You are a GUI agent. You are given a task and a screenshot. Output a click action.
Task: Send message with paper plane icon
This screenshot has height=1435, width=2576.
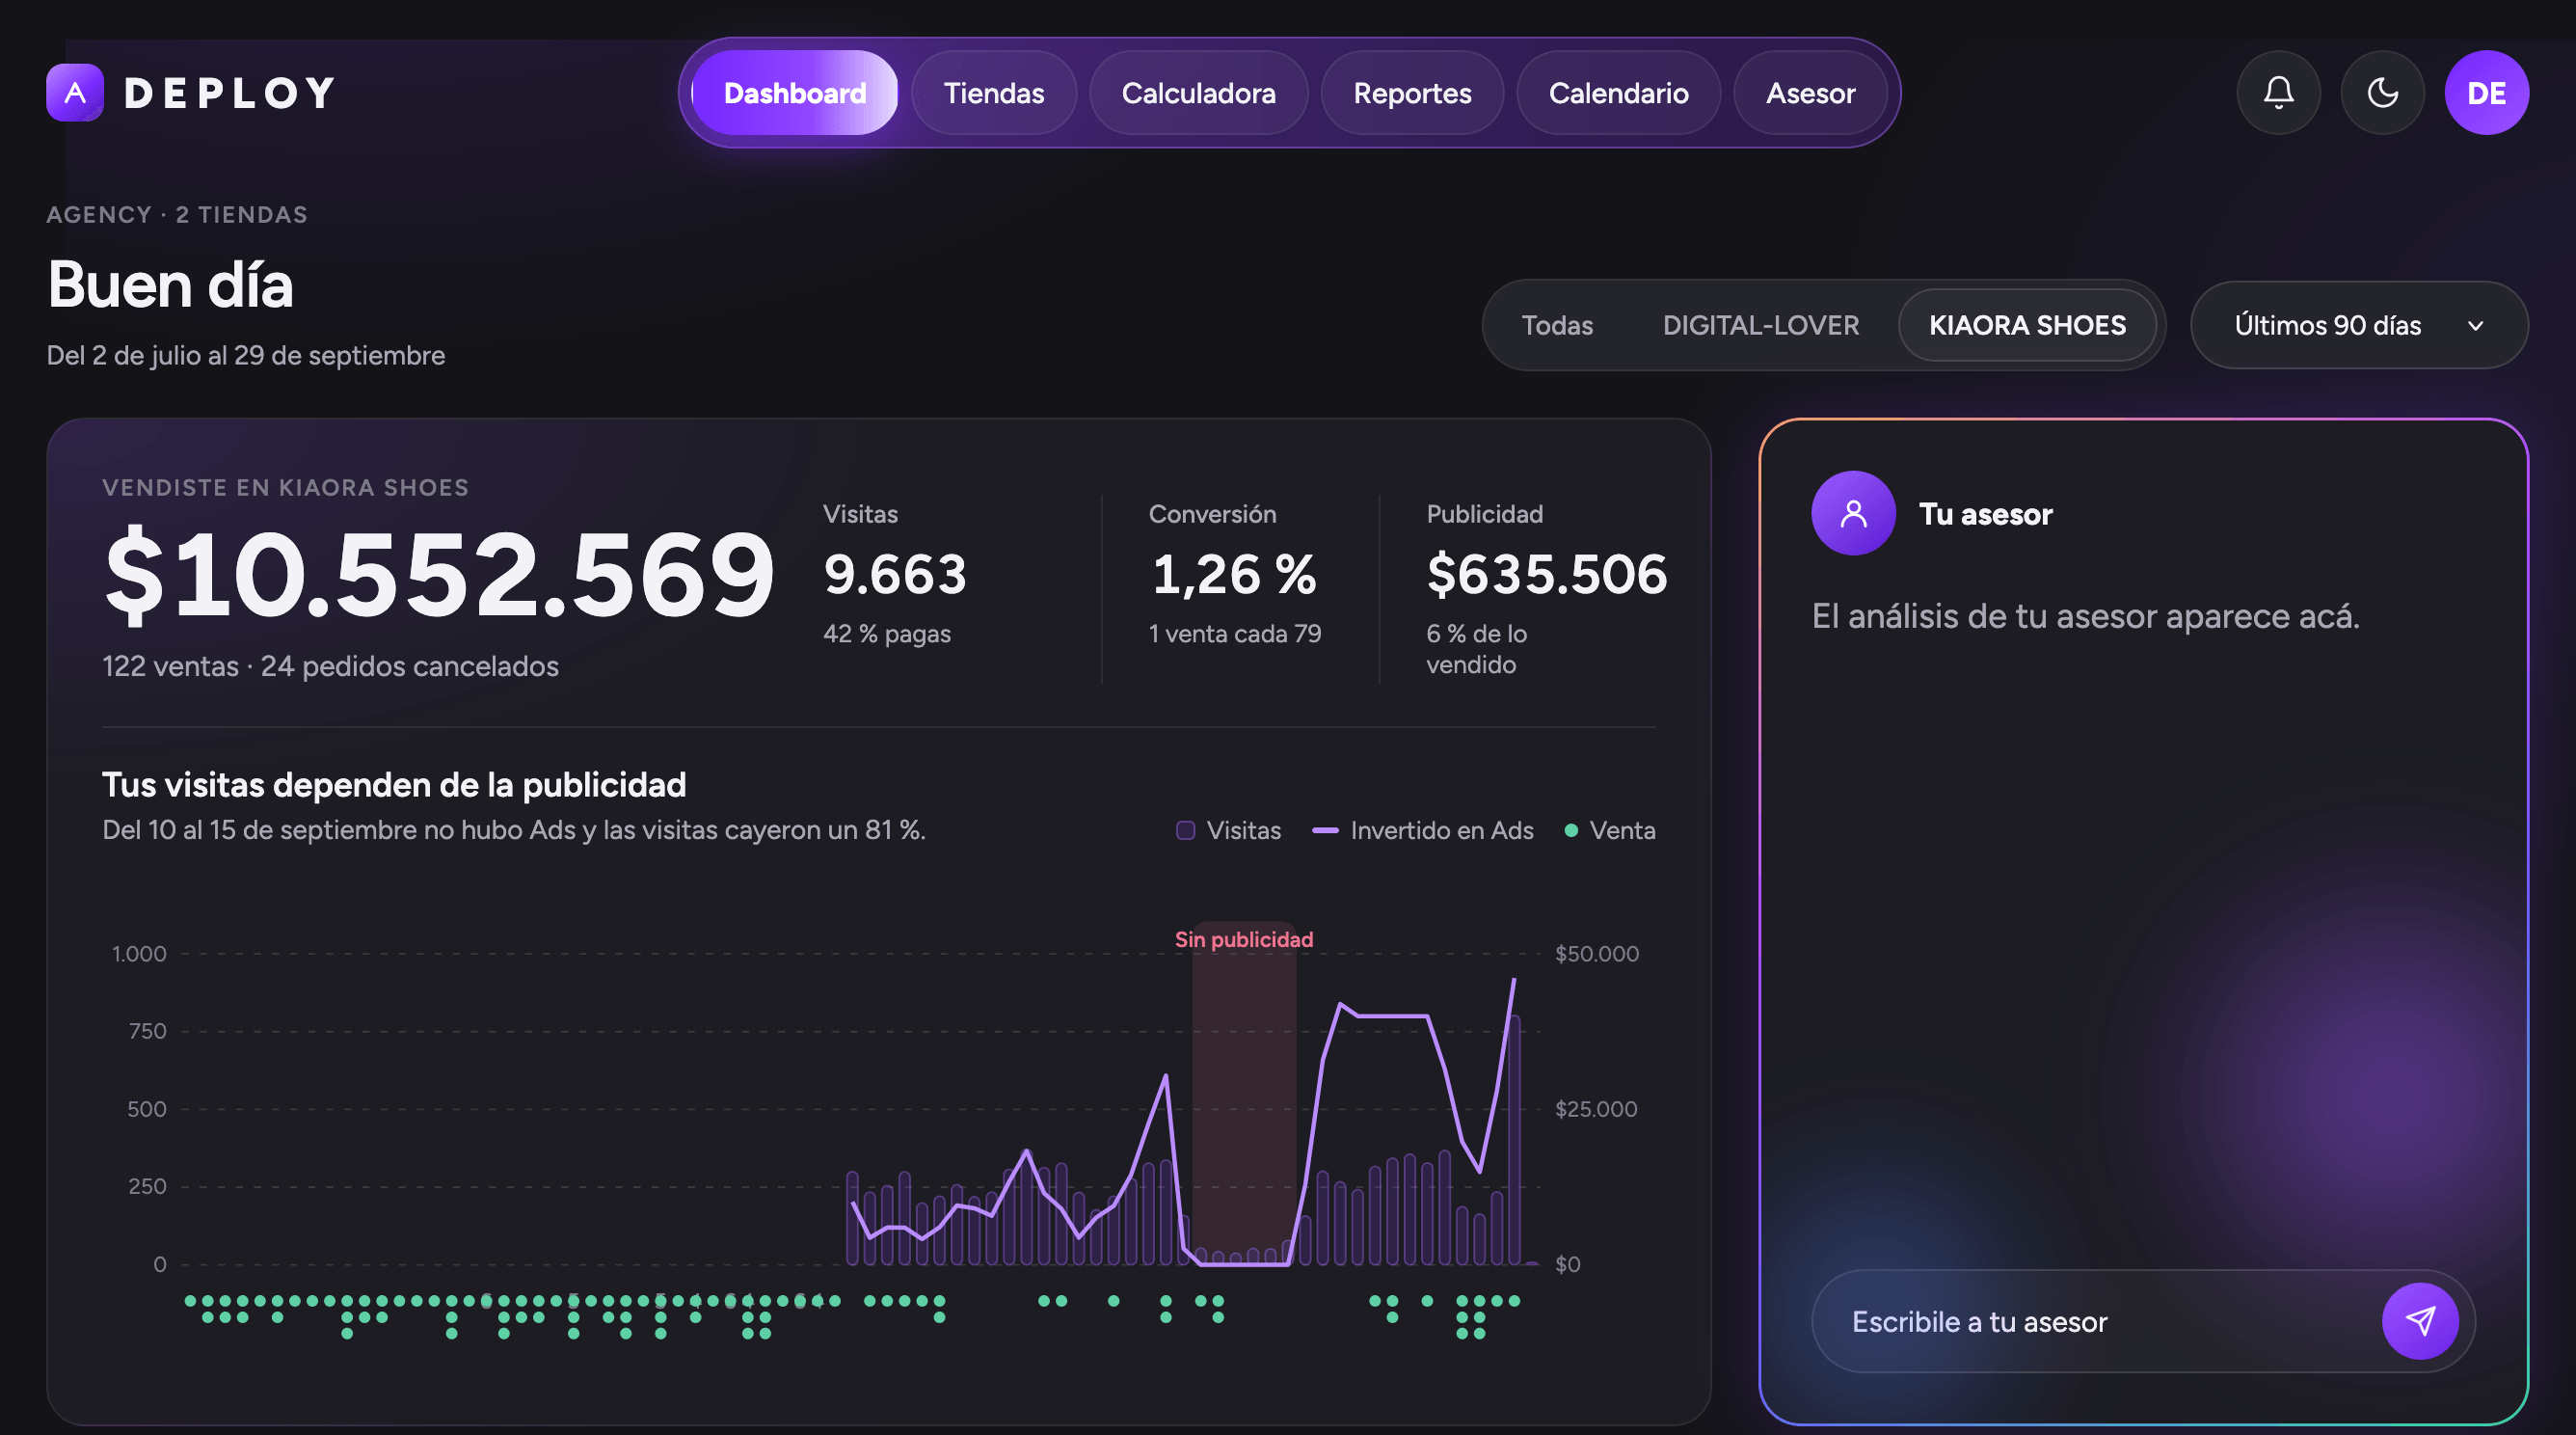[x=2420, y=1321]
